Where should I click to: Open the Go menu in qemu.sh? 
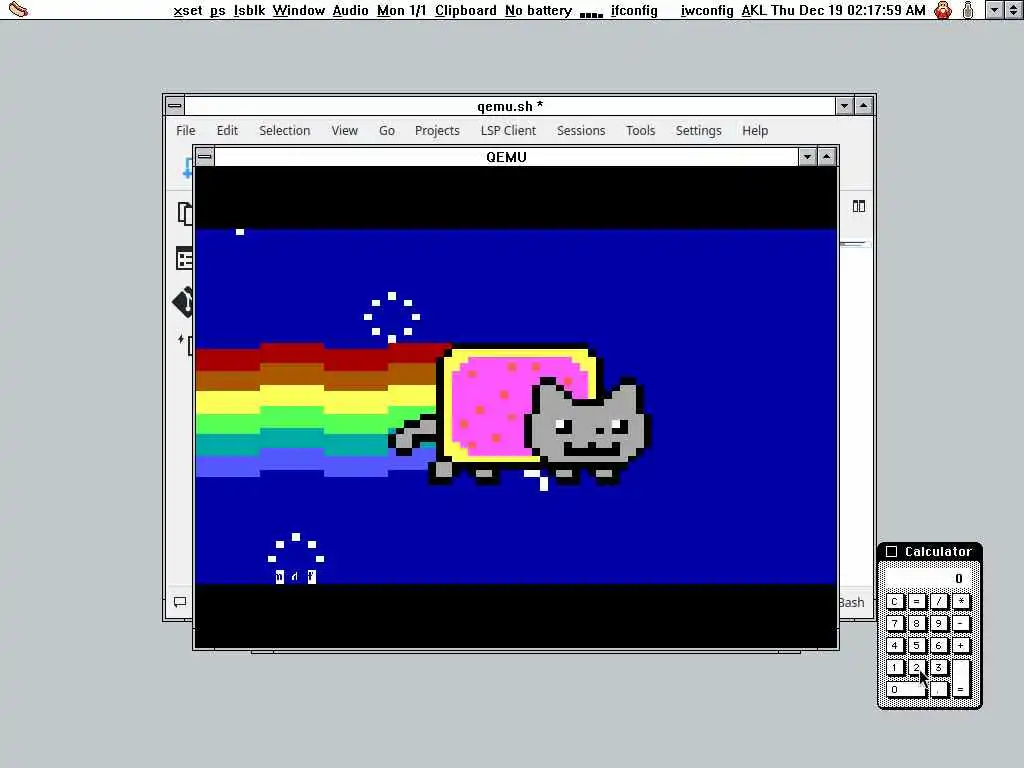[x=387, y=131]
